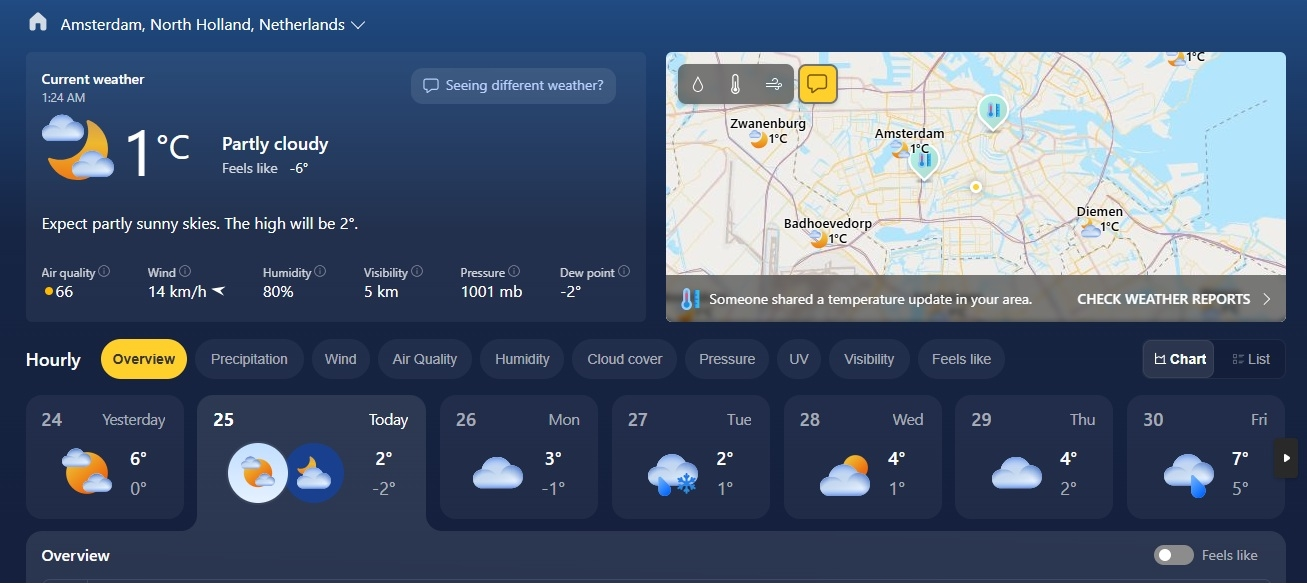This screenshot has height=583, width=1307.
Task: Switch to Chart view
Action: [x=1179, y=359]
